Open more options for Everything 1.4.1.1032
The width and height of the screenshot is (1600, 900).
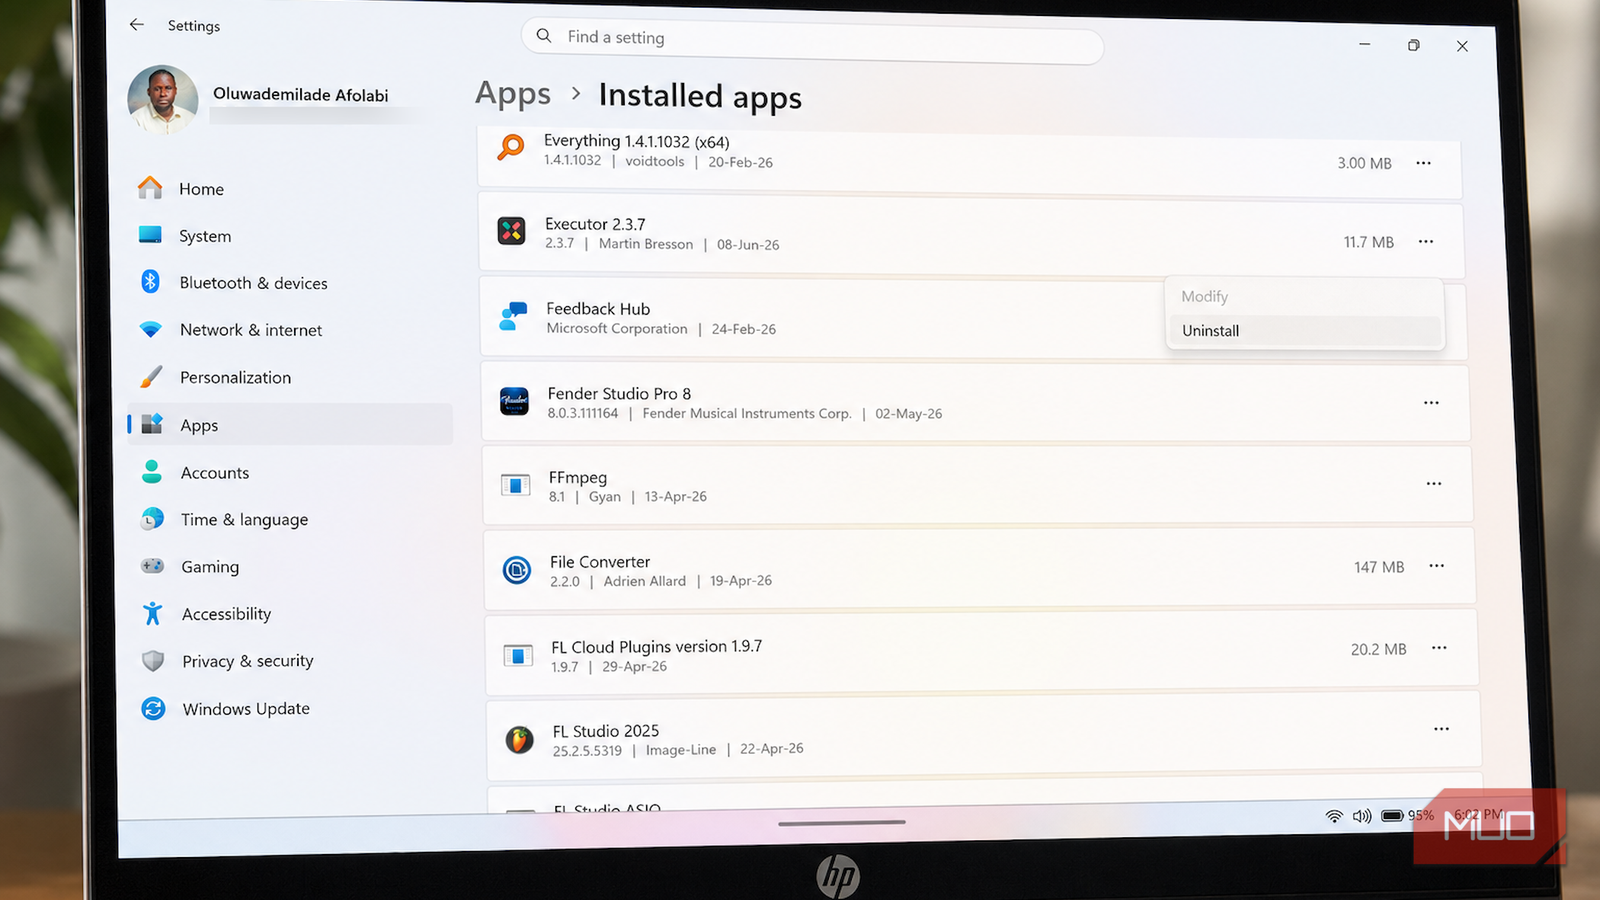point(1424,163)
